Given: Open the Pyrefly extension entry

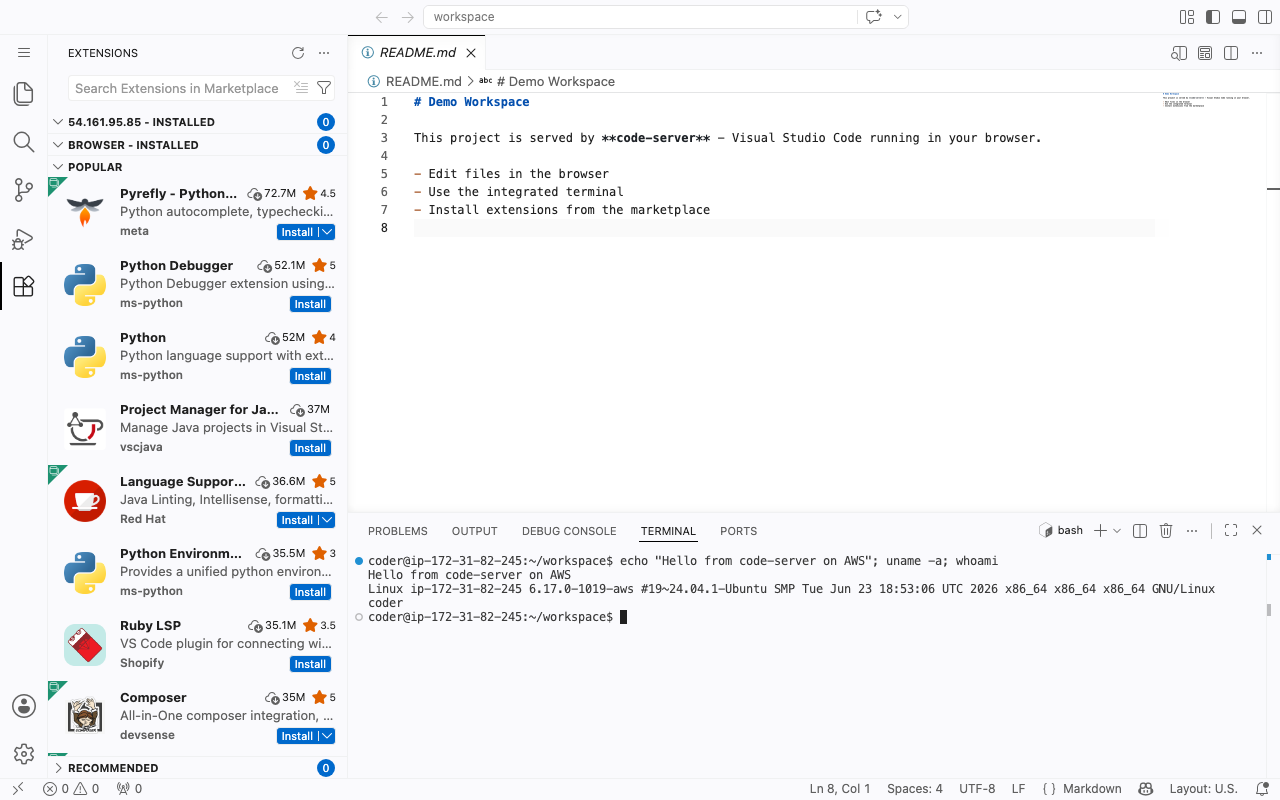Looking at the screenshot, I should (198, 212).
